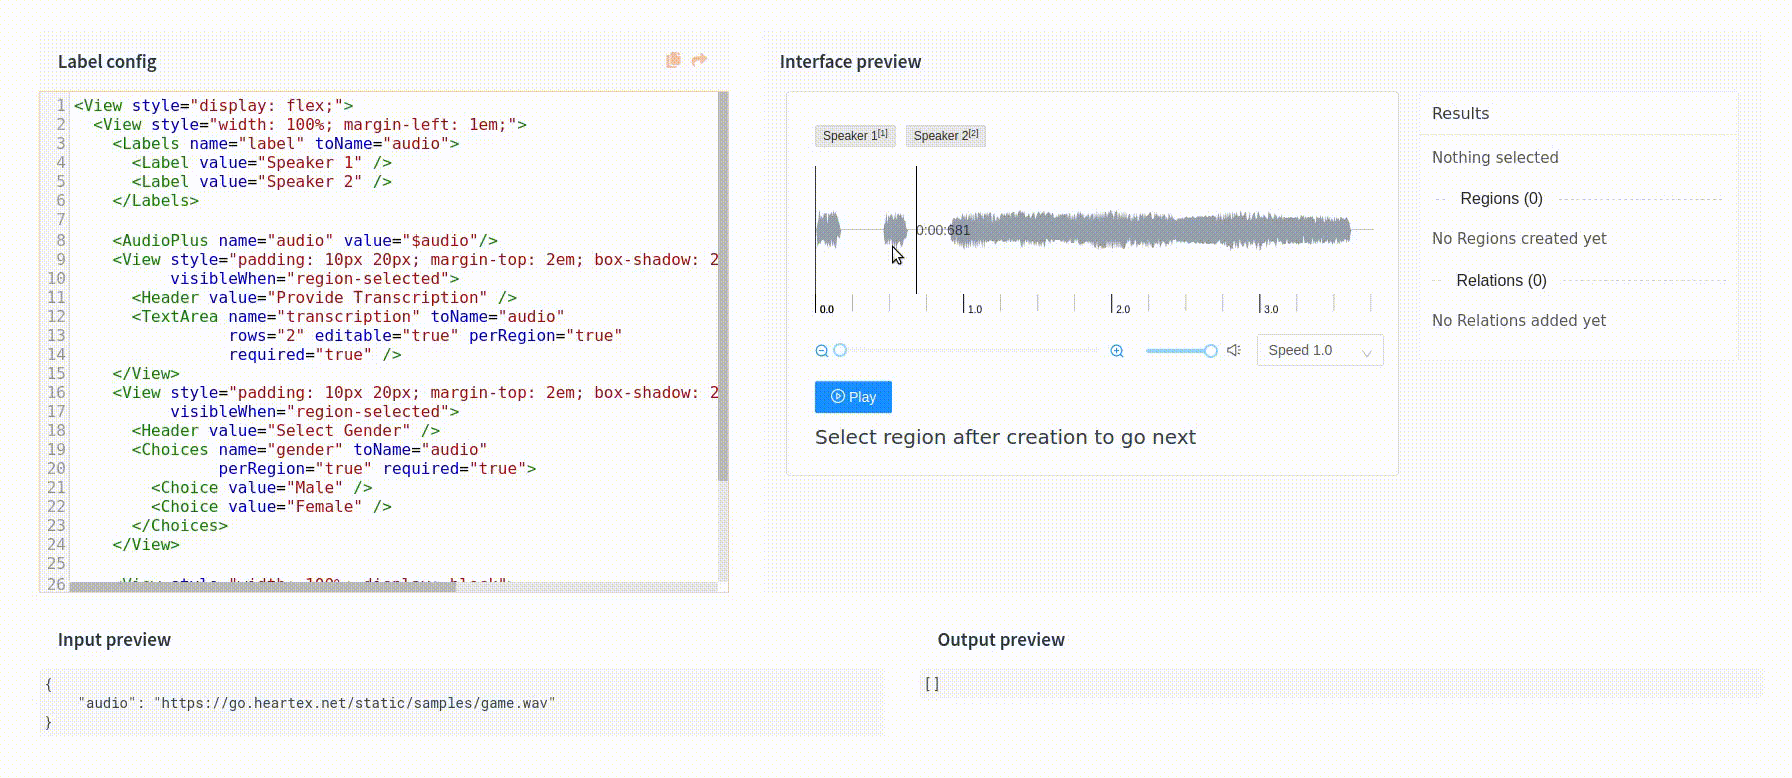Screen dimensions: 1792x778
Task: Click code line with Label value="Speaker 2"
Action: click(x=262, y=181)
